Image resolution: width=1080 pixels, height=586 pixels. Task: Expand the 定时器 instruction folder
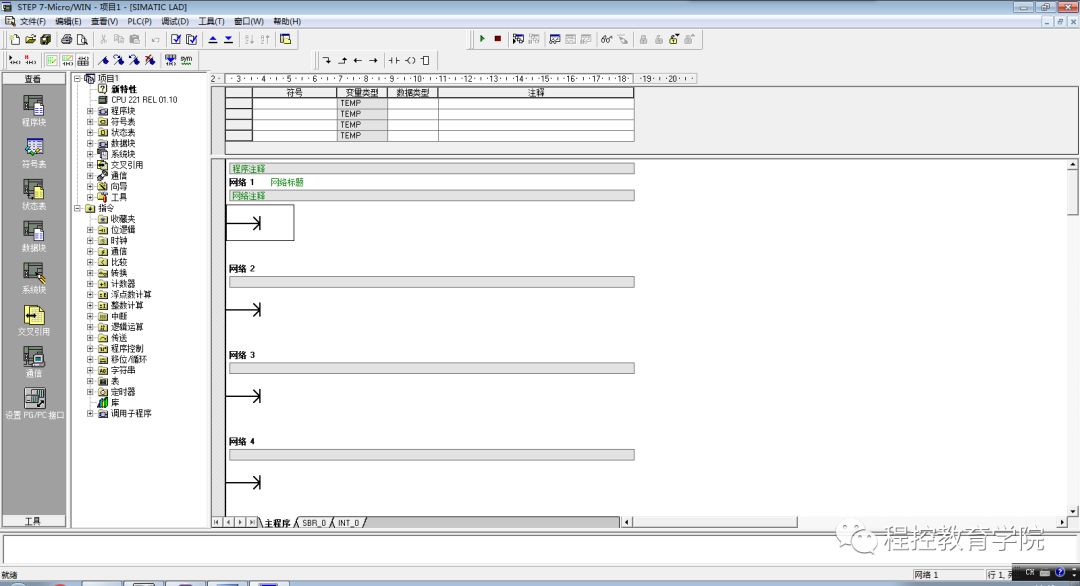90,392
